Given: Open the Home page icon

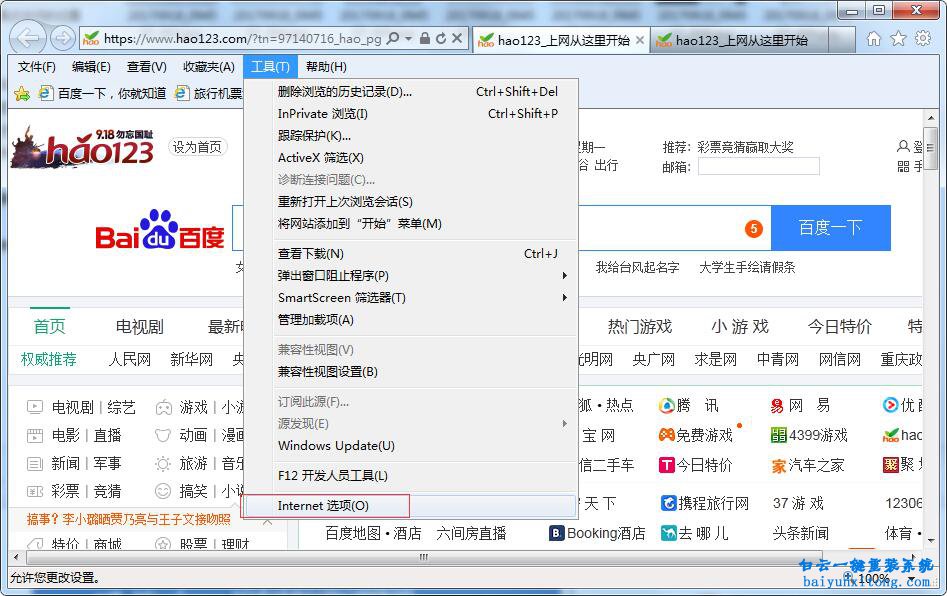Looking at the screenshot, I should [873, 39].
